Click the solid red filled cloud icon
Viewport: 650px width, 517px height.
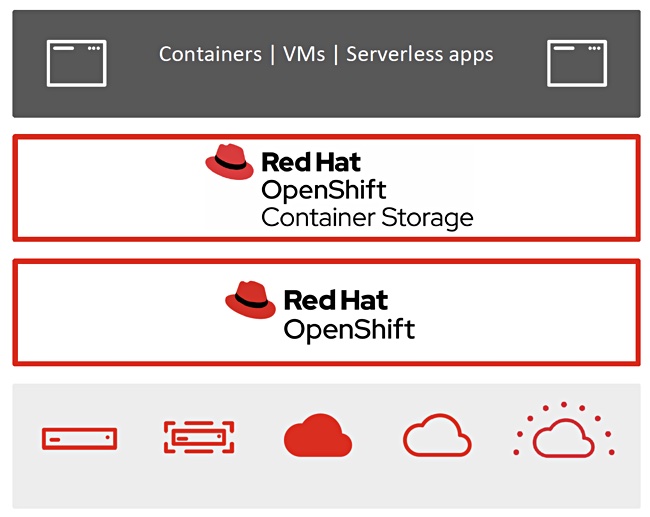pos(318,435)
